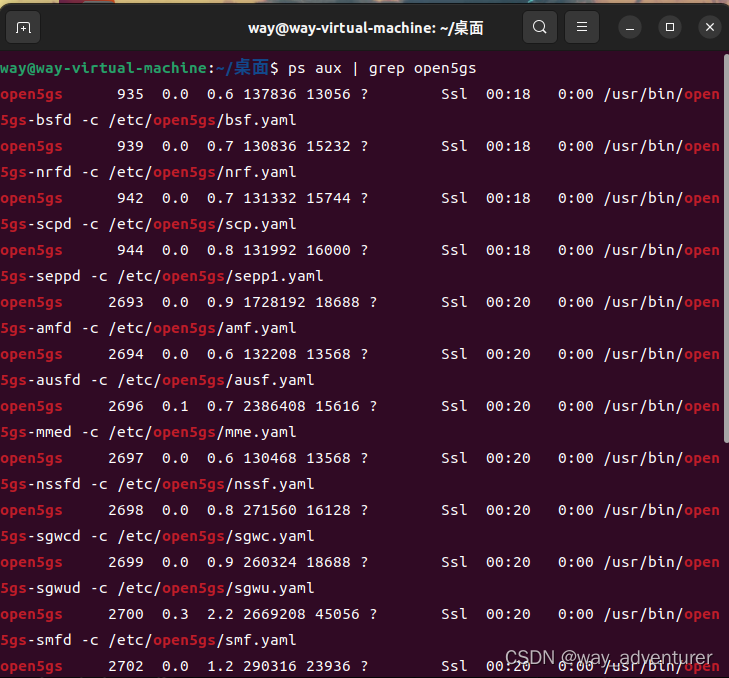The height and width of the screenshot is (678, 729).
Task: Click the VSZ value 2386408
Action: click(x=274, y=407)
